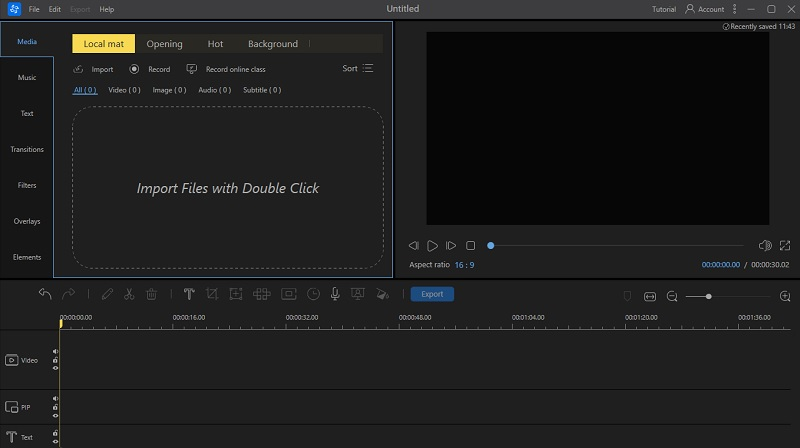Click the application logo icon
This screenshot has height=448, width=800.
coord(14,9)
